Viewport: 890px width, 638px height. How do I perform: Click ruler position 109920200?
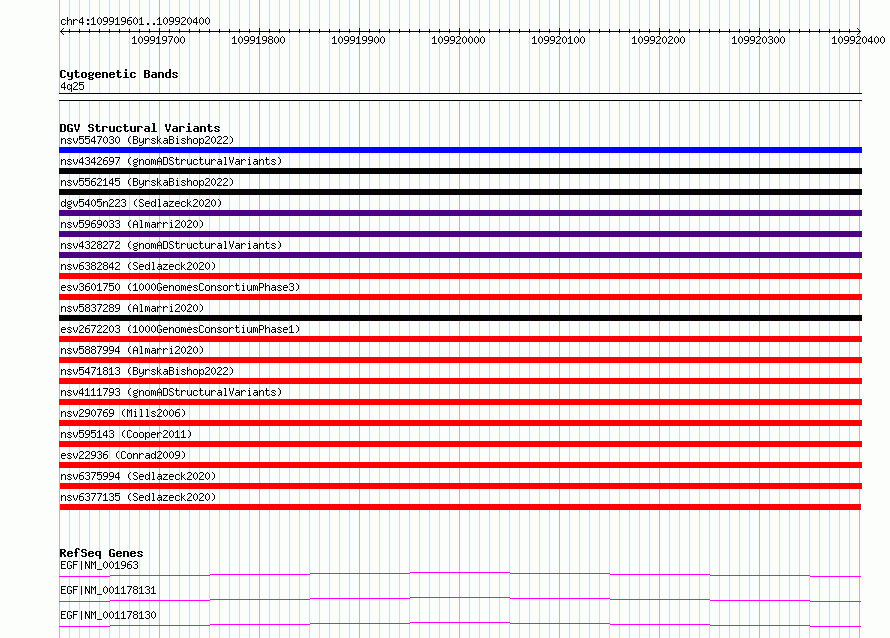point(658,40)
